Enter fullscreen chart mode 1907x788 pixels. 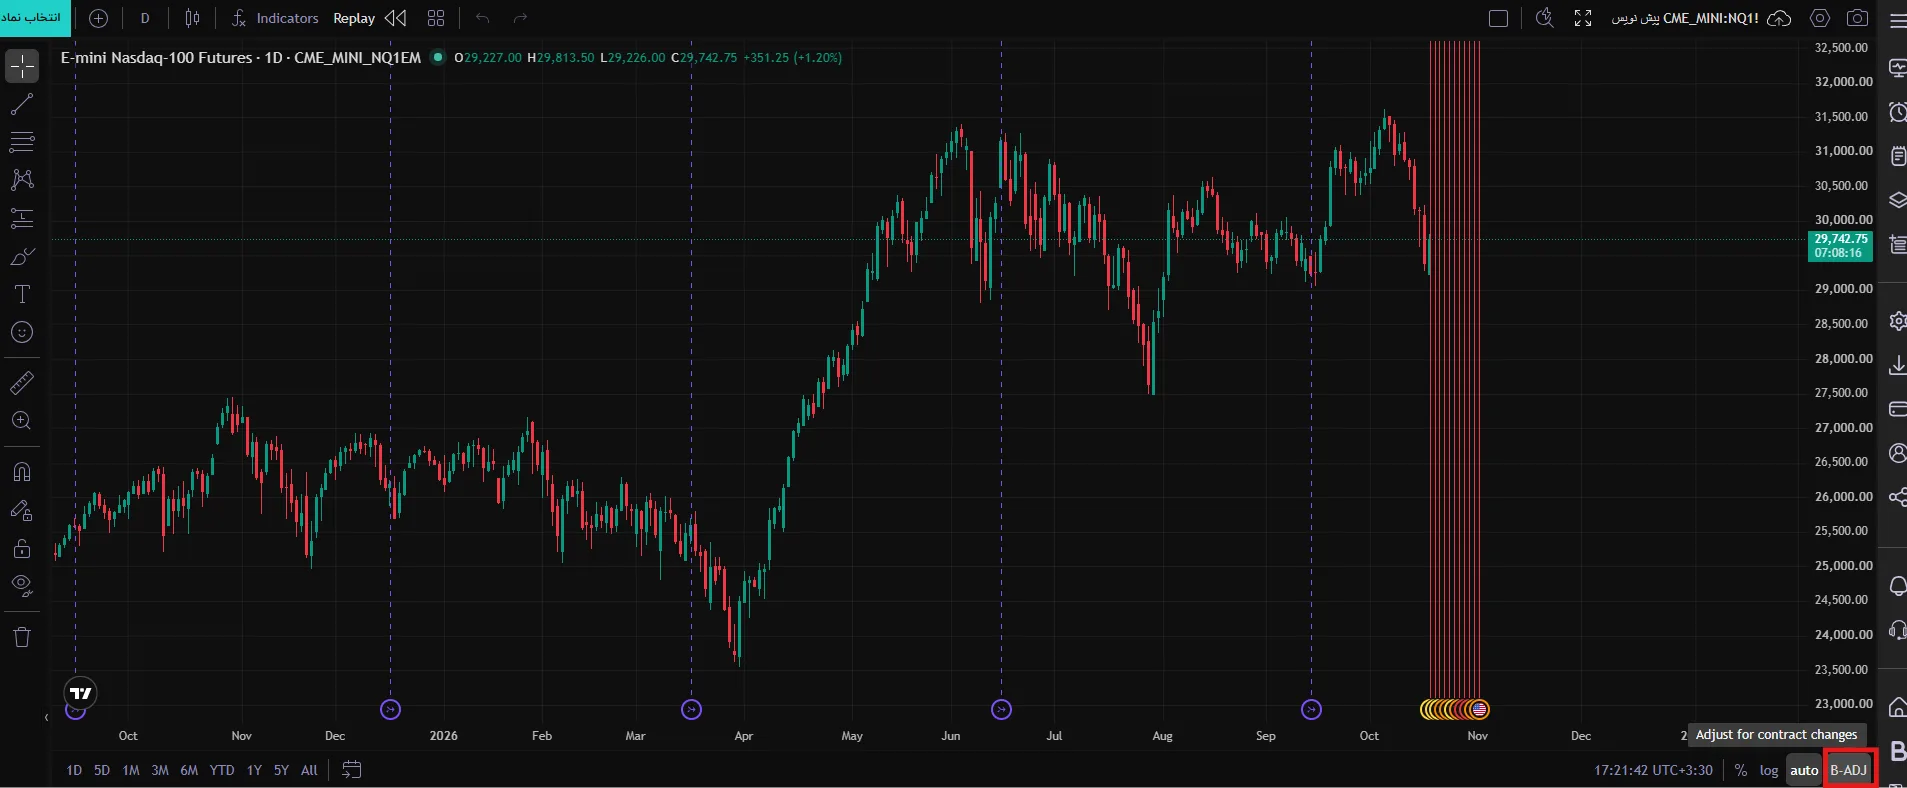1583,18
